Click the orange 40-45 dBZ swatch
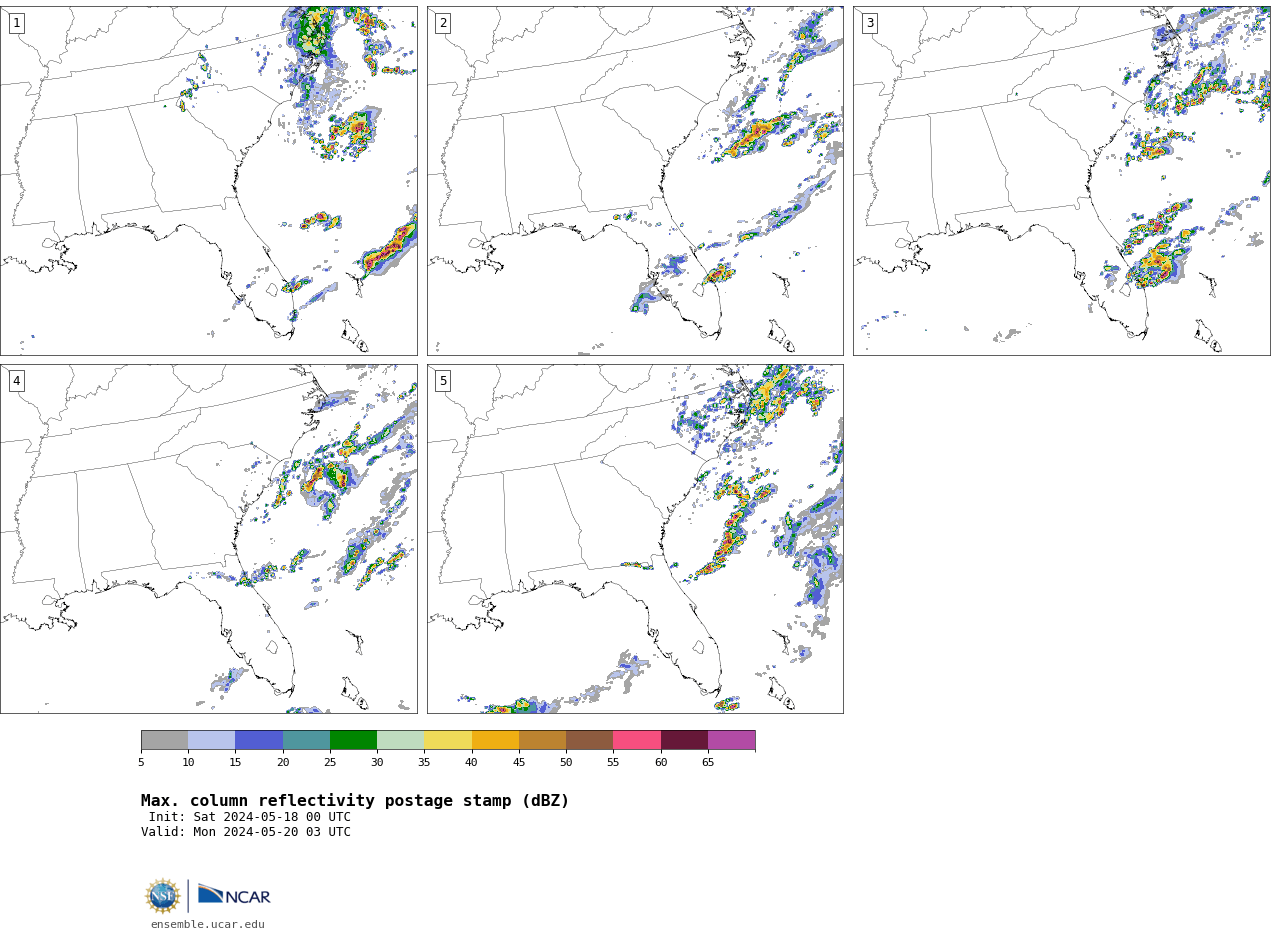Viewport: 1280px width, 936px height. (x=495, y=740)
